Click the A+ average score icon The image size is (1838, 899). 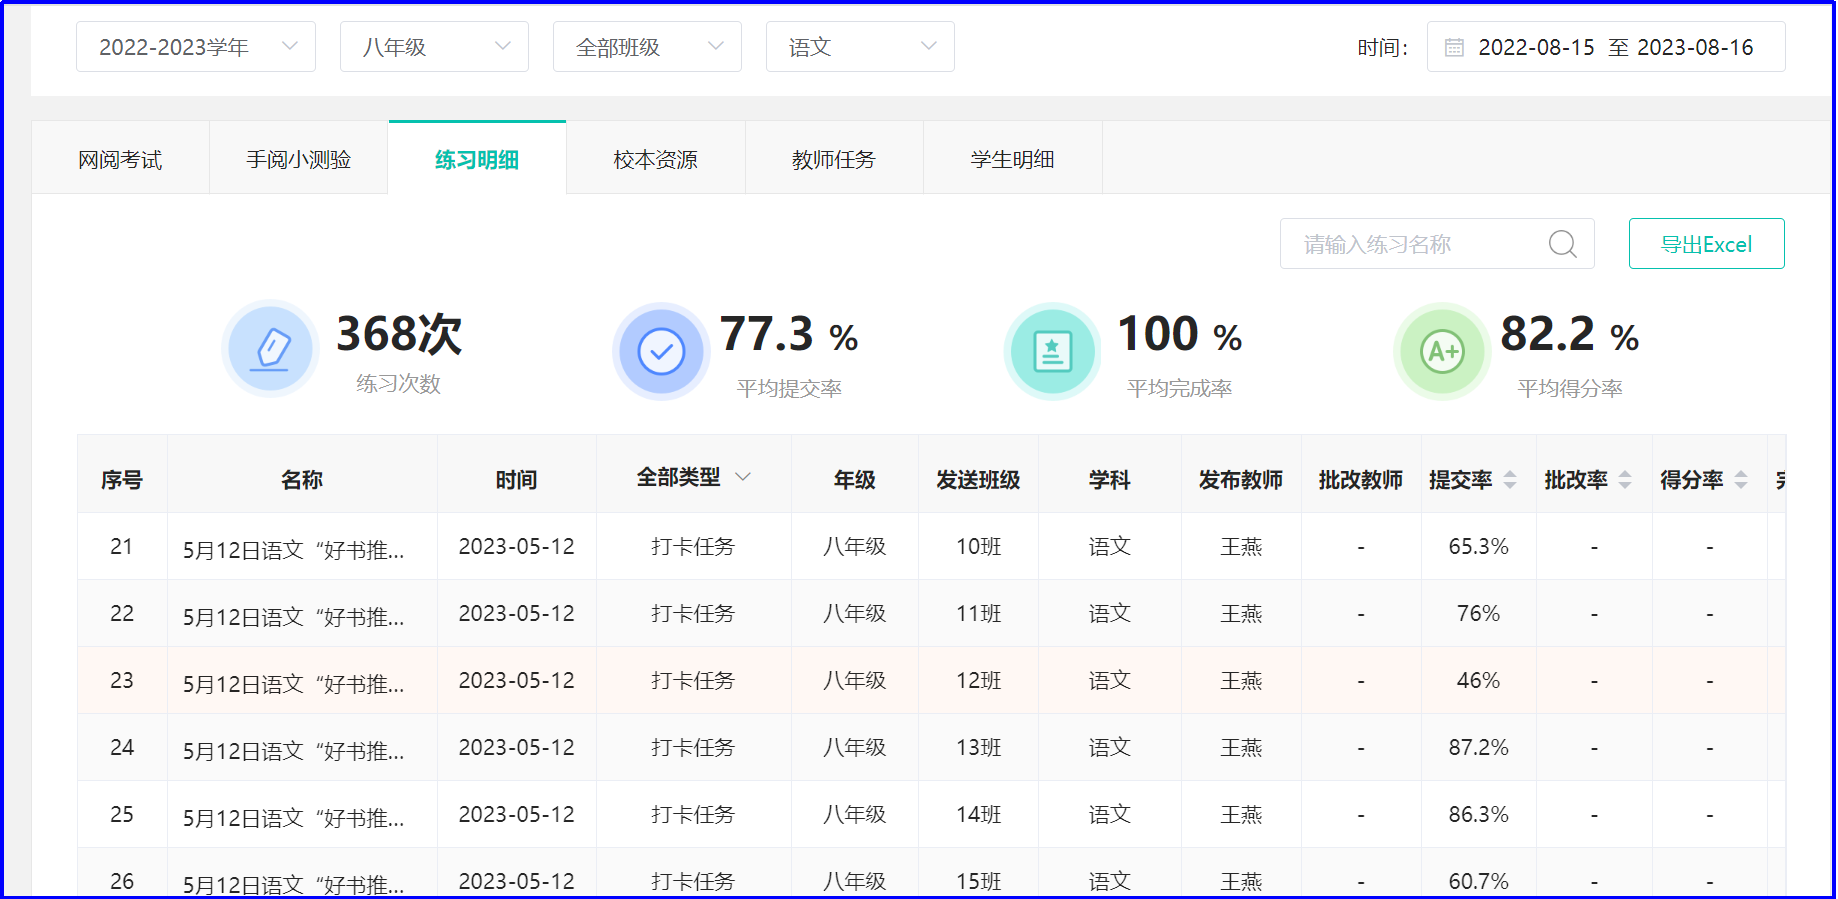coord(1442,352)
